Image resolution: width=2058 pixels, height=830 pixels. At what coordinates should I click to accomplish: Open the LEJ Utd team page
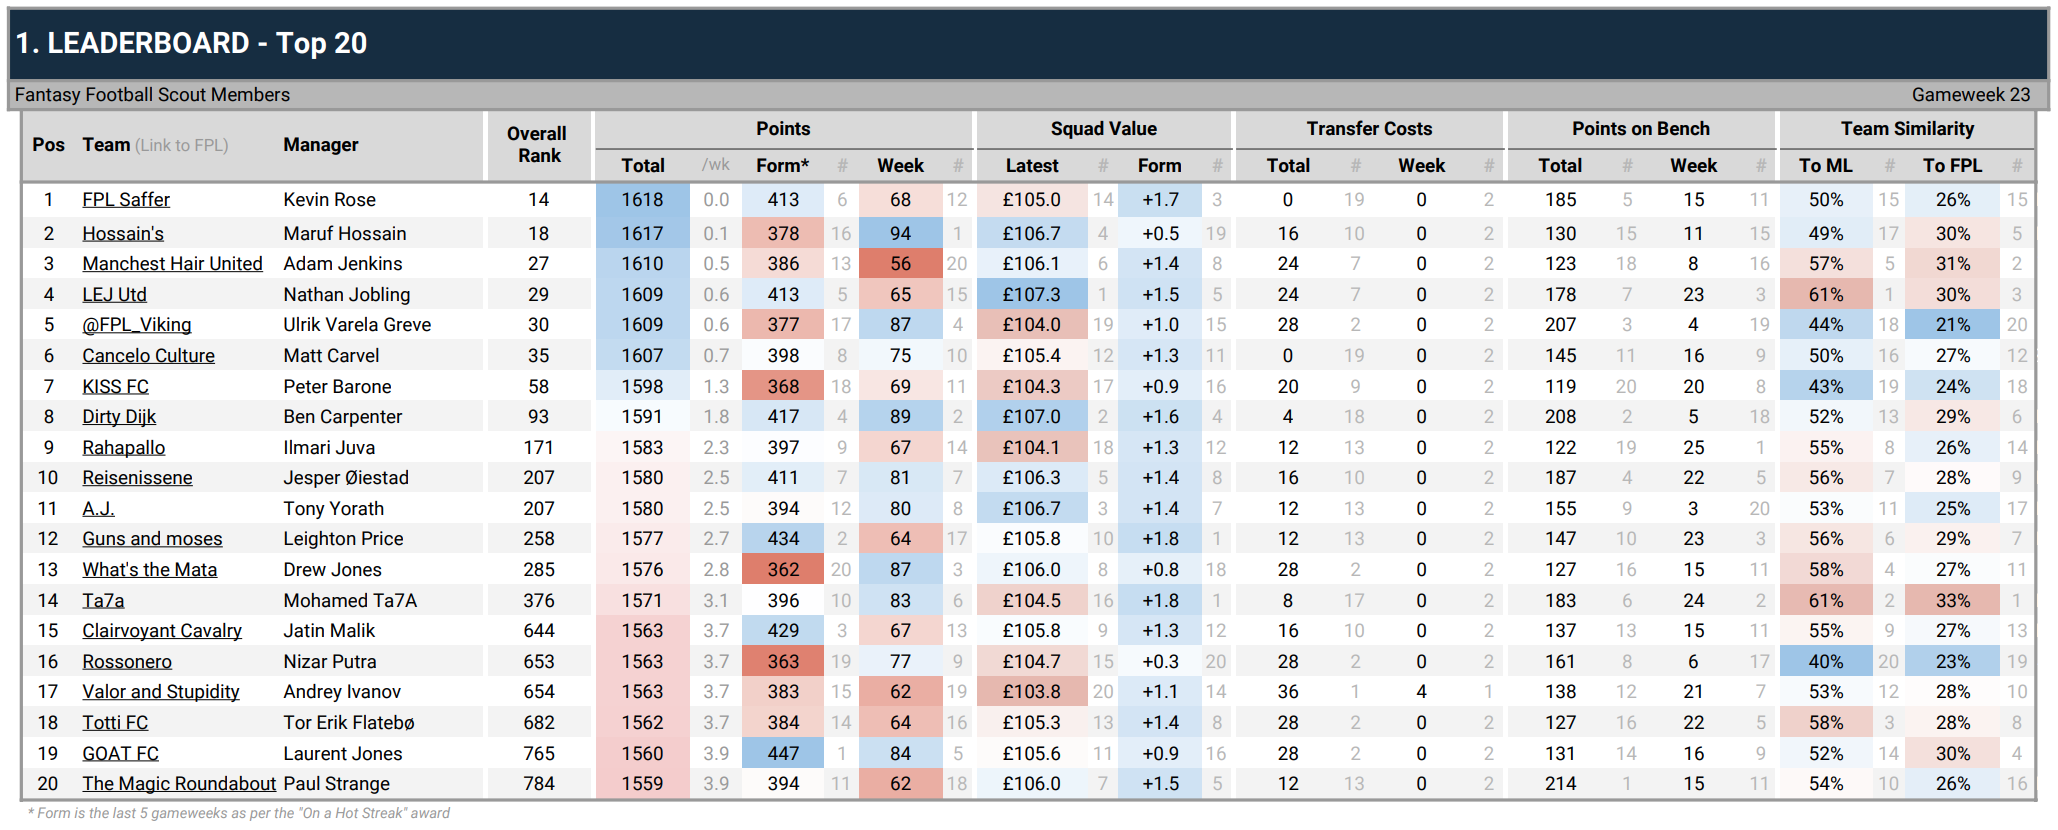click(x=114, y=295)
